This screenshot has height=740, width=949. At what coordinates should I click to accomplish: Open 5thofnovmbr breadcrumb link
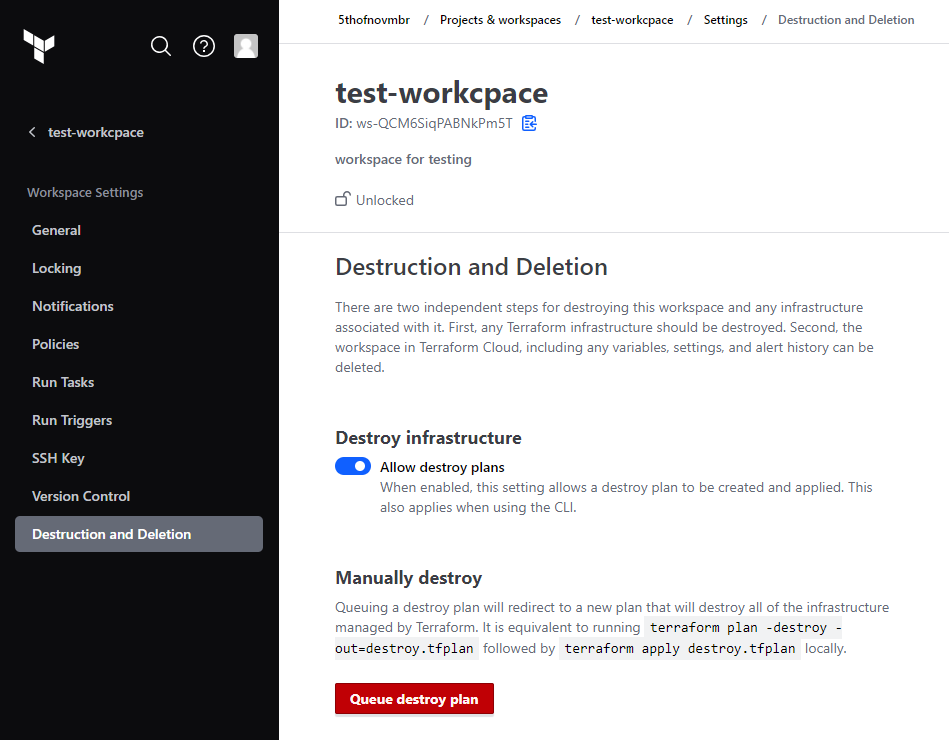tap(373, 20)
